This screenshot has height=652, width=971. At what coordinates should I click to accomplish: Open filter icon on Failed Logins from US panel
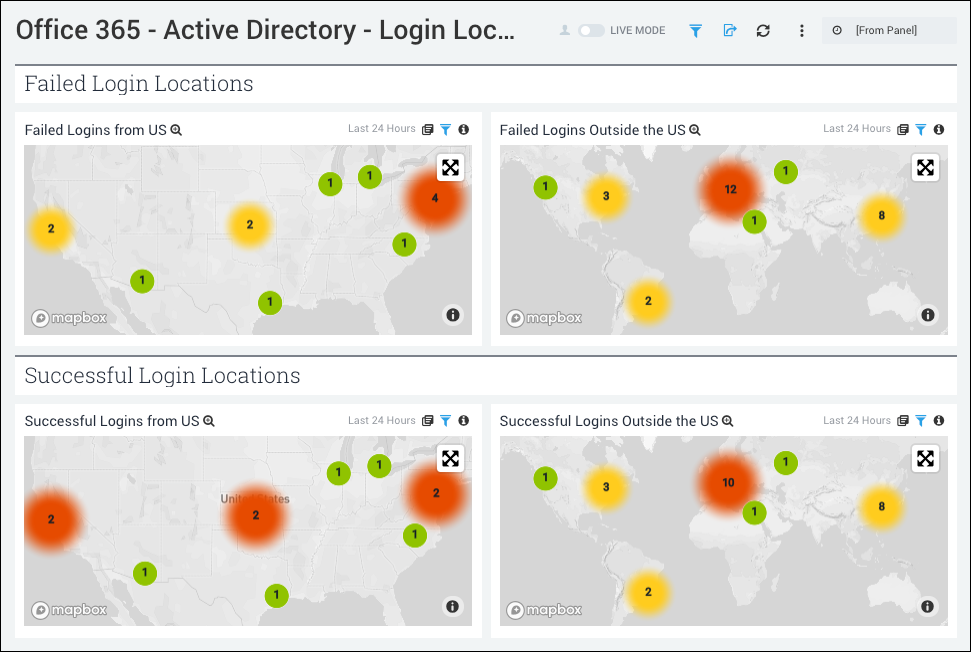point(445,129)
